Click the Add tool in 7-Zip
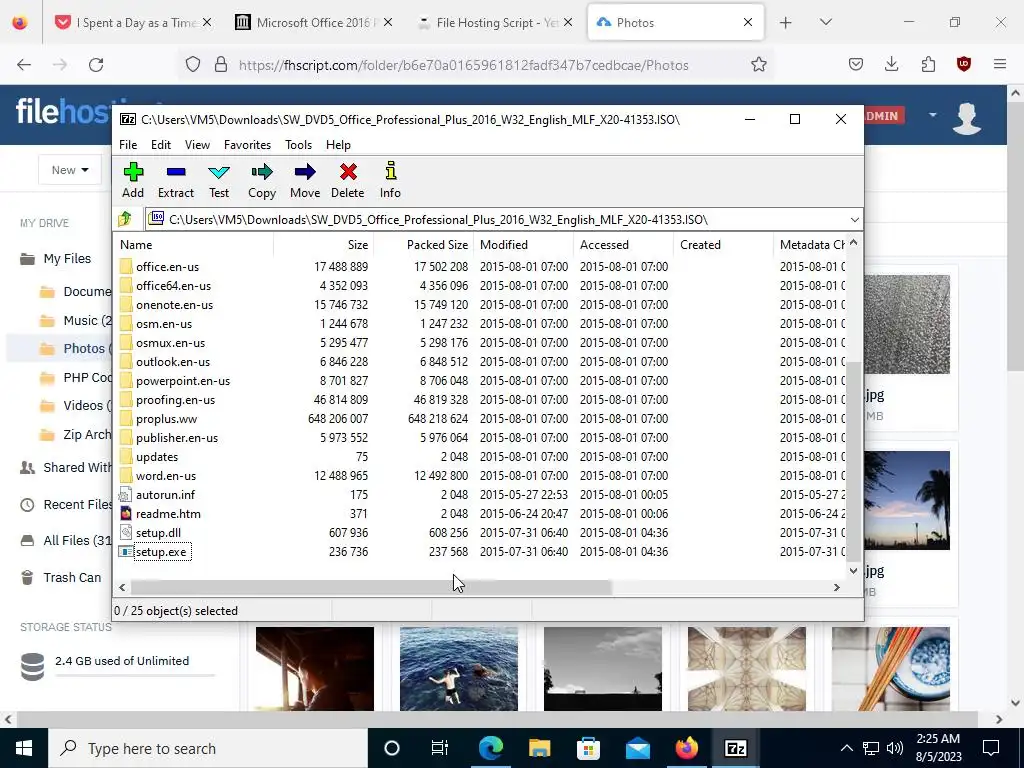Screen dimensions: 1024x768 pyautogui.click(x=133, y=180)
